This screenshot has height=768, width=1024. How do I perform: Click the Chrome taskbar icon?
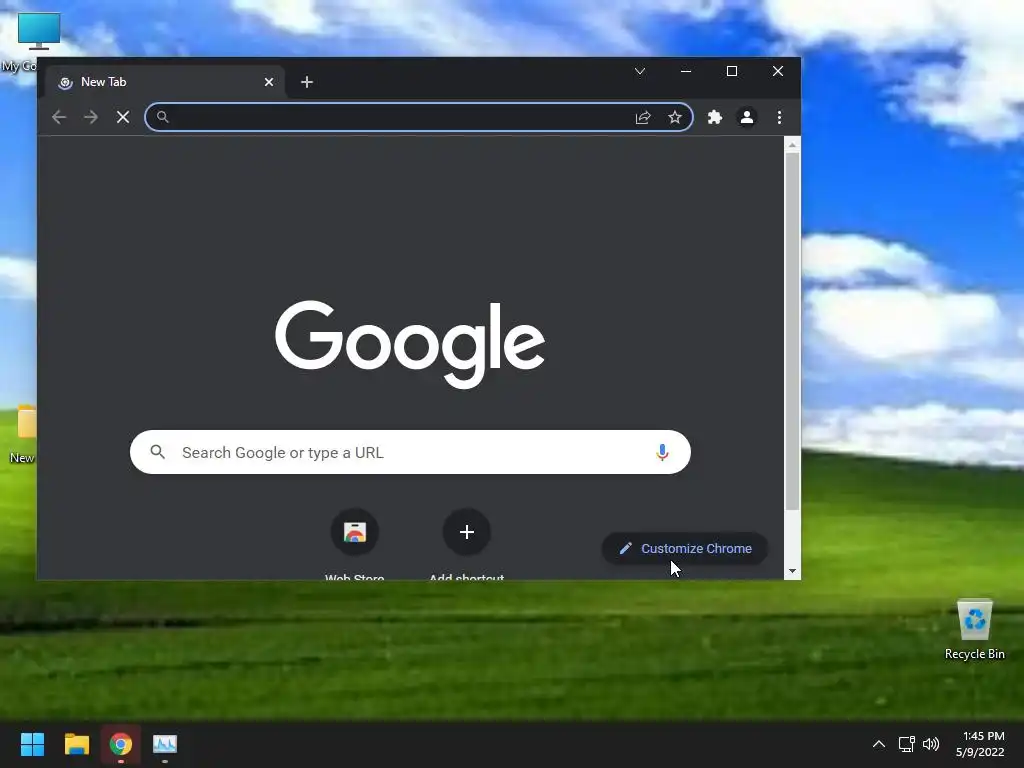pos(121,744)
